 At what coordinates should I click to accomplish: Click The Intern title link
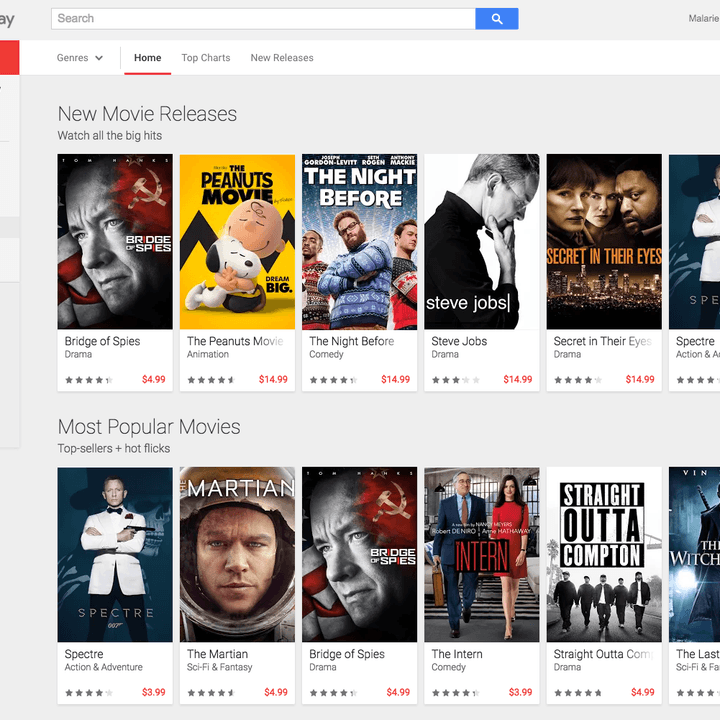click(x=457, y=654)
